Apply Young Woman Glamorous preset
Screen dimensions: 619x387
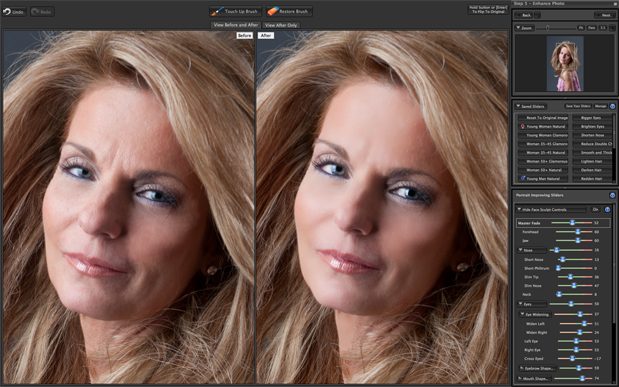pos(543,135)
